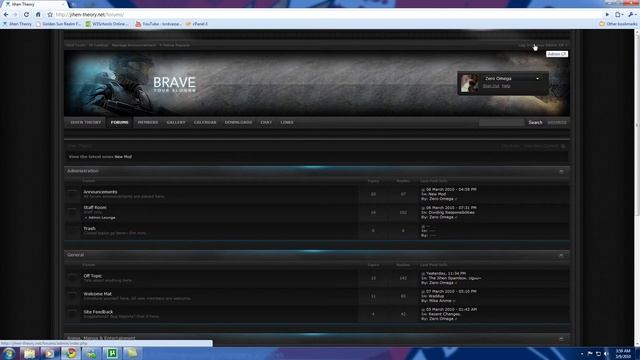Screen dimensions: 640x360
Task: Reload the page with the refresh icon
Action: 27,15
